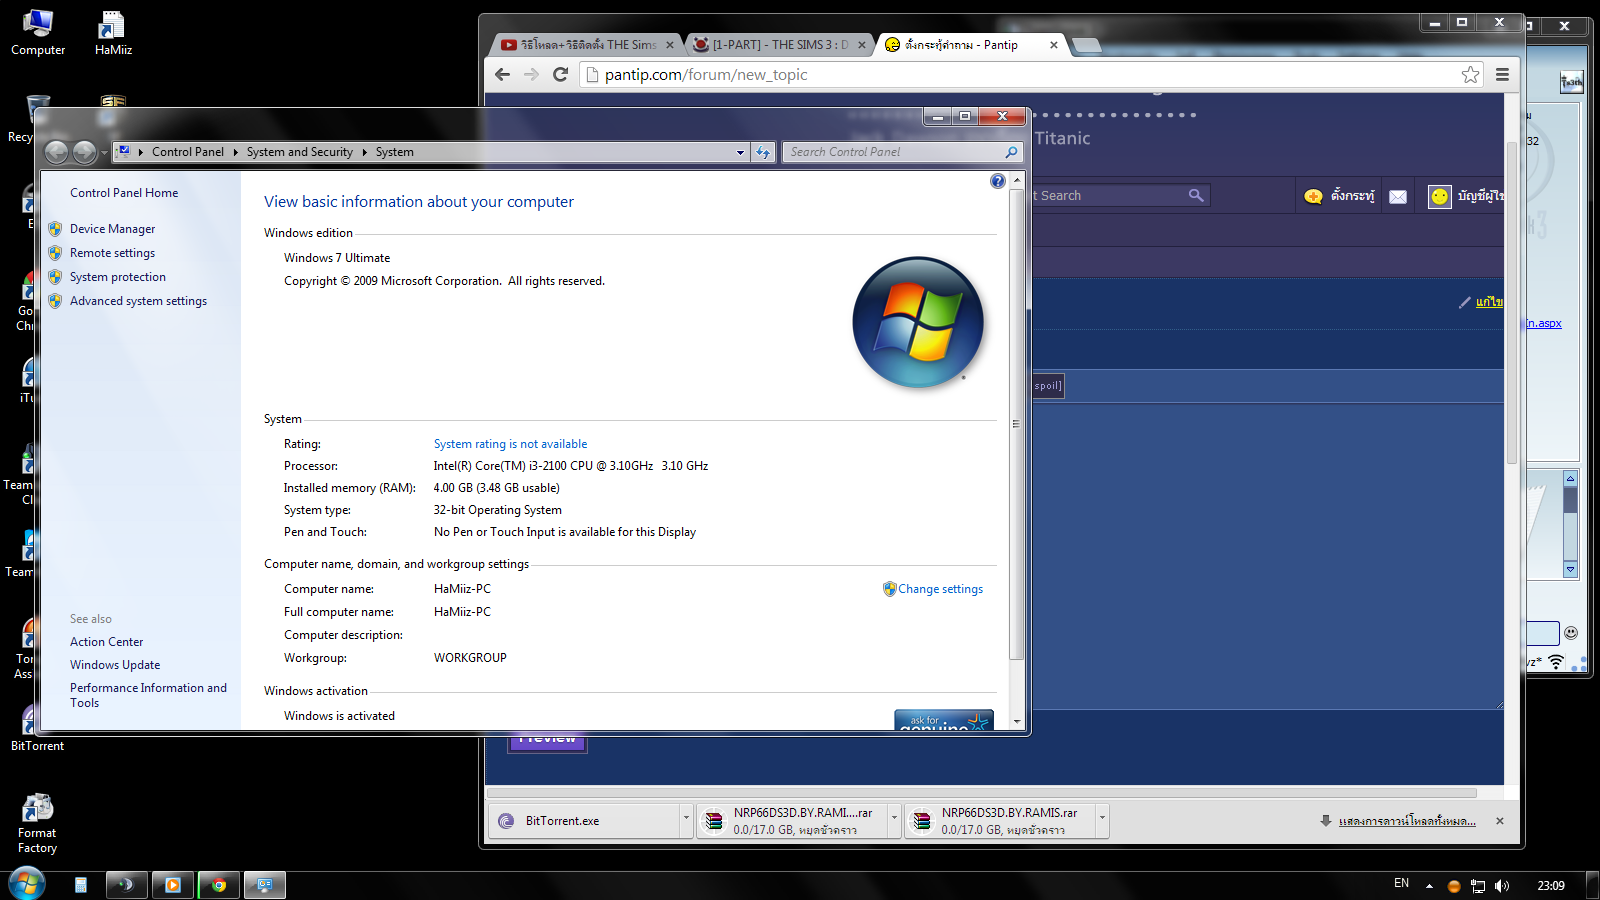Click the scroll down arrow in System window
This screenshot has width=1600, height=900.
point(1017,721)
